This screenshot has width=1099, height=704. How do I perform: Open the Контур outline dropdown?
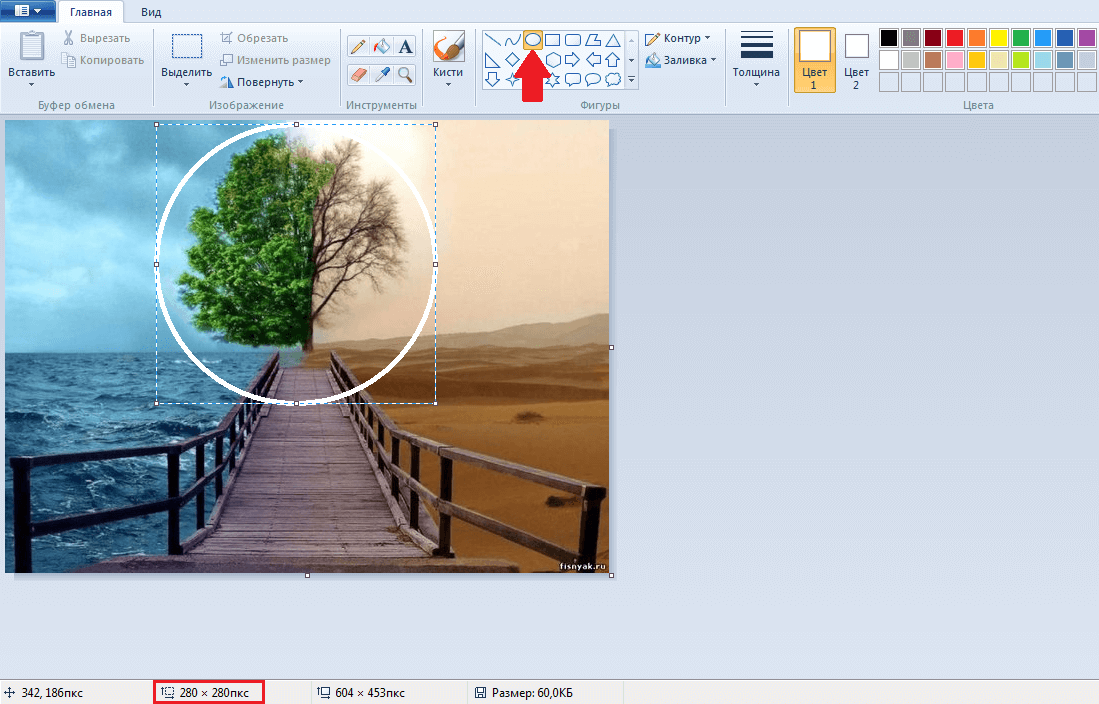pos(680,38)
